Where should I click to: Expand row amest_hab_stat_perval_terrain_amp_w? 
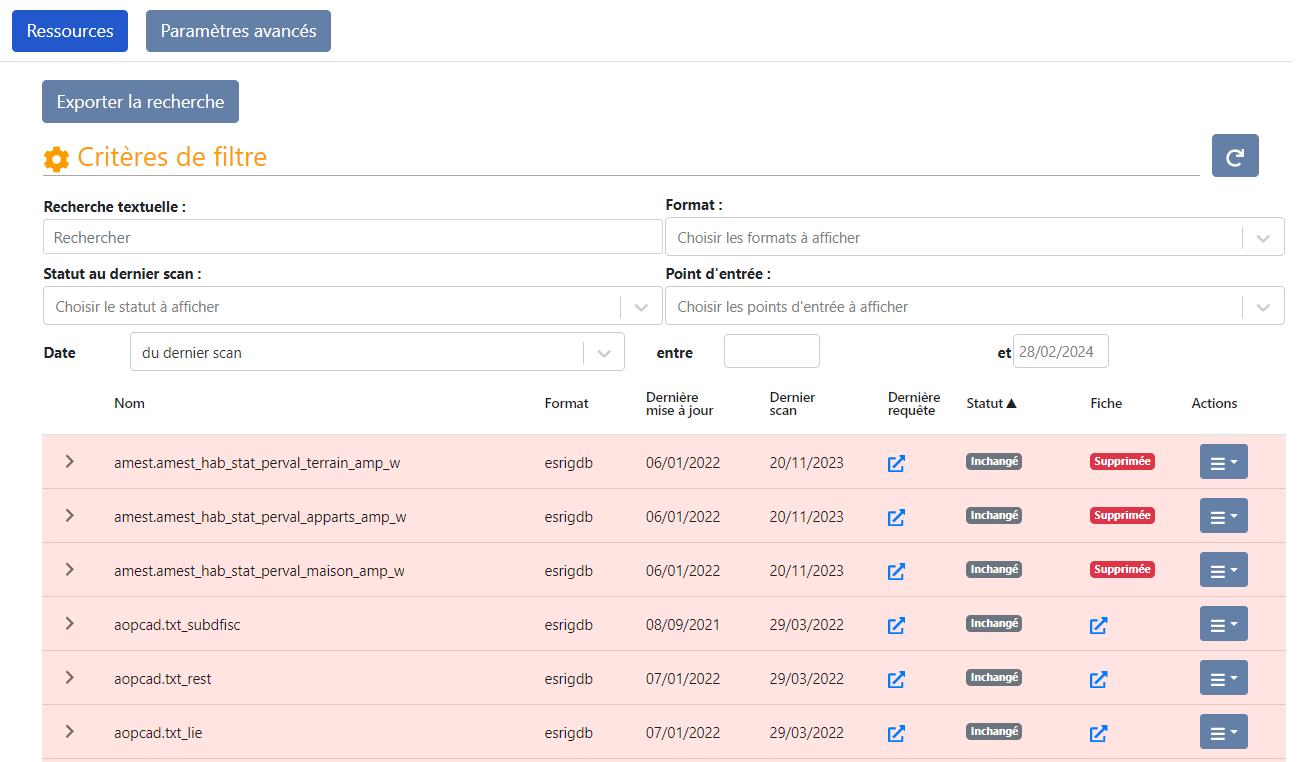point(69,461)
